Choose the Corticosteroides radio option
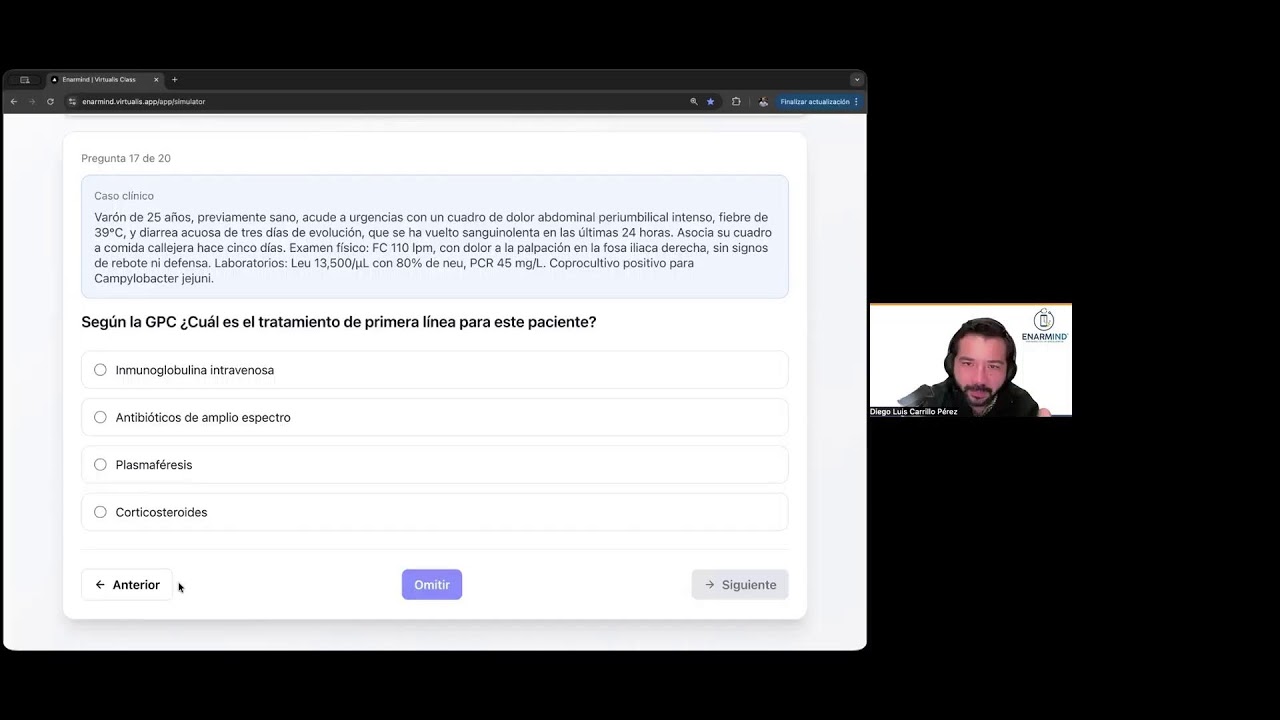The image size is (1280, 720). [100, 512]
